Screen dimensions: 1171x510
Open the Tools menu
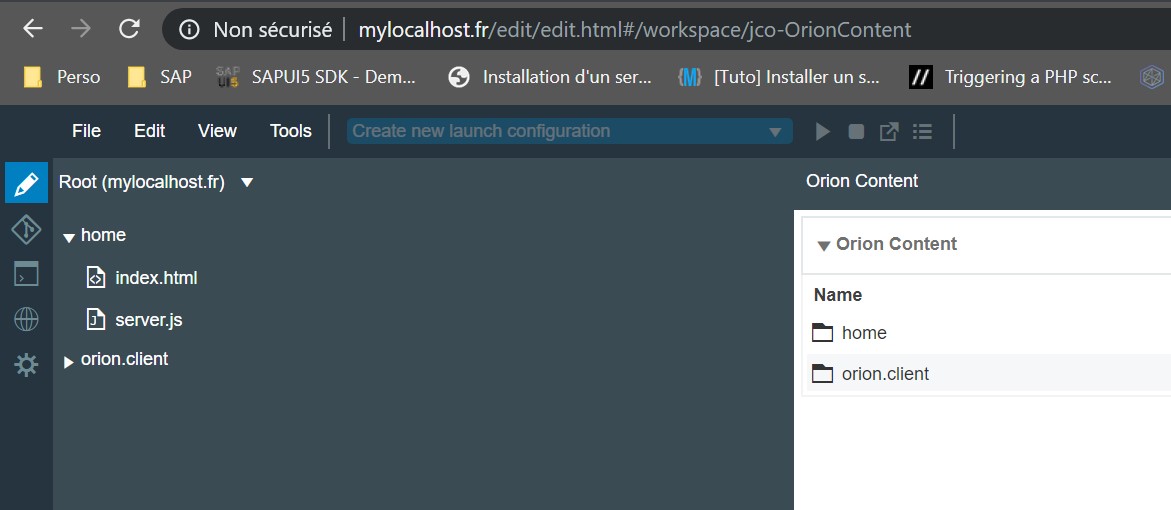(291, 131)
